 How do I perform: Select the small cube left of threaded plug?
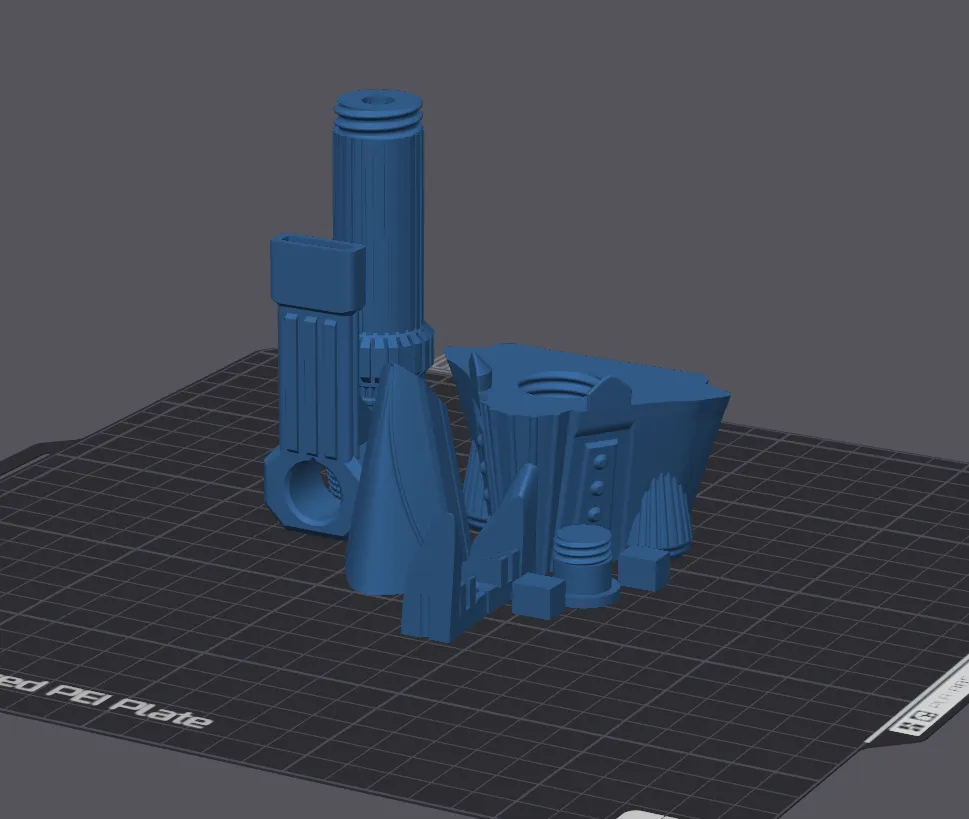[x=538, y=595]
